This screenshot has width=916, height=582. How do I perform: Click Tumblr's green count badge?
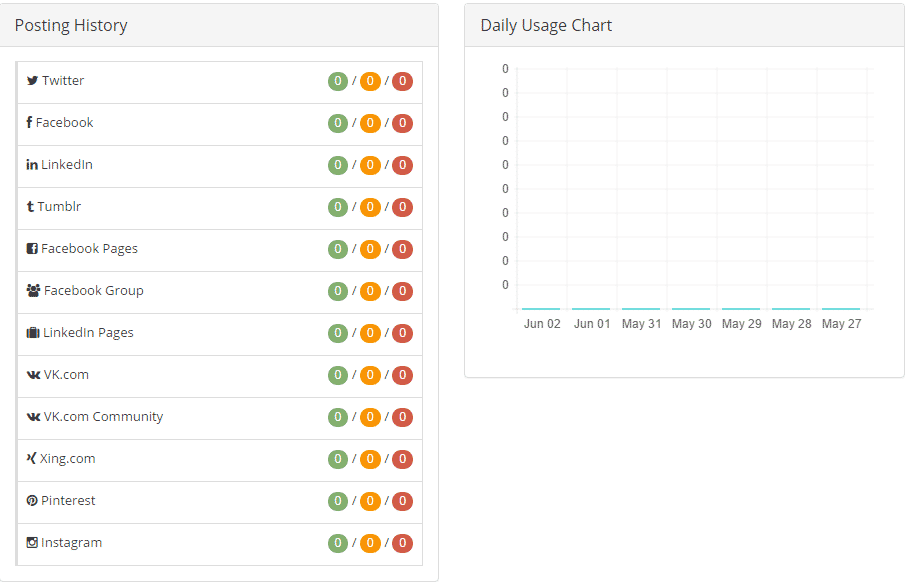point(338,207)
